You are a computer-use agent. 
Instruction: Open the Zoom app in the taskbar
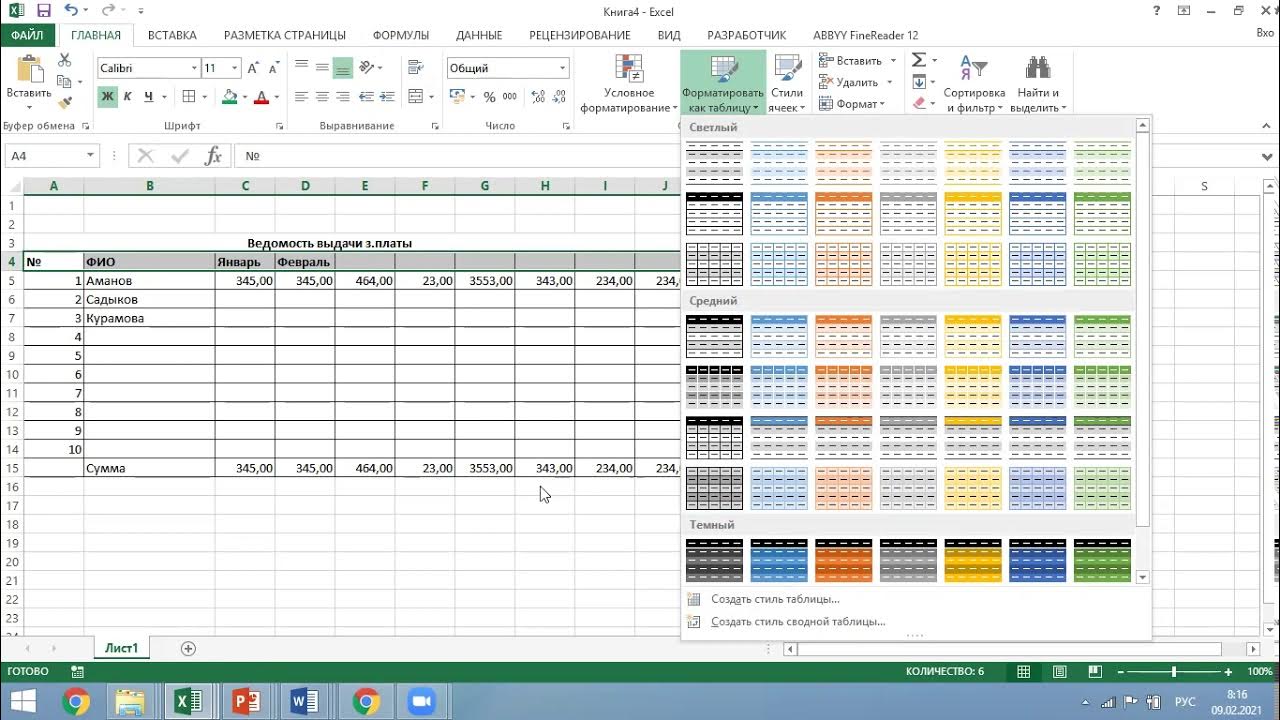click(x=422, y=702)
